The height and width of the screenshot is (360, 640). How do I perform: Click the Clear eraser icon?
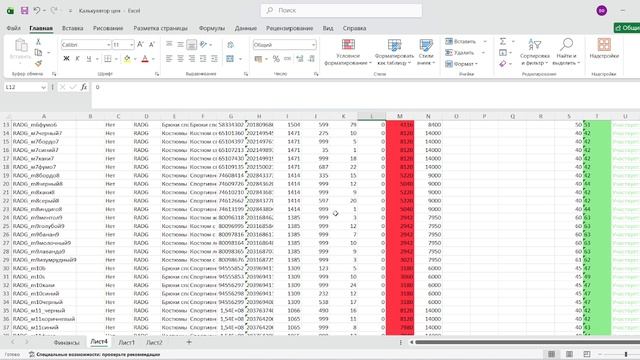pos(503,64)
